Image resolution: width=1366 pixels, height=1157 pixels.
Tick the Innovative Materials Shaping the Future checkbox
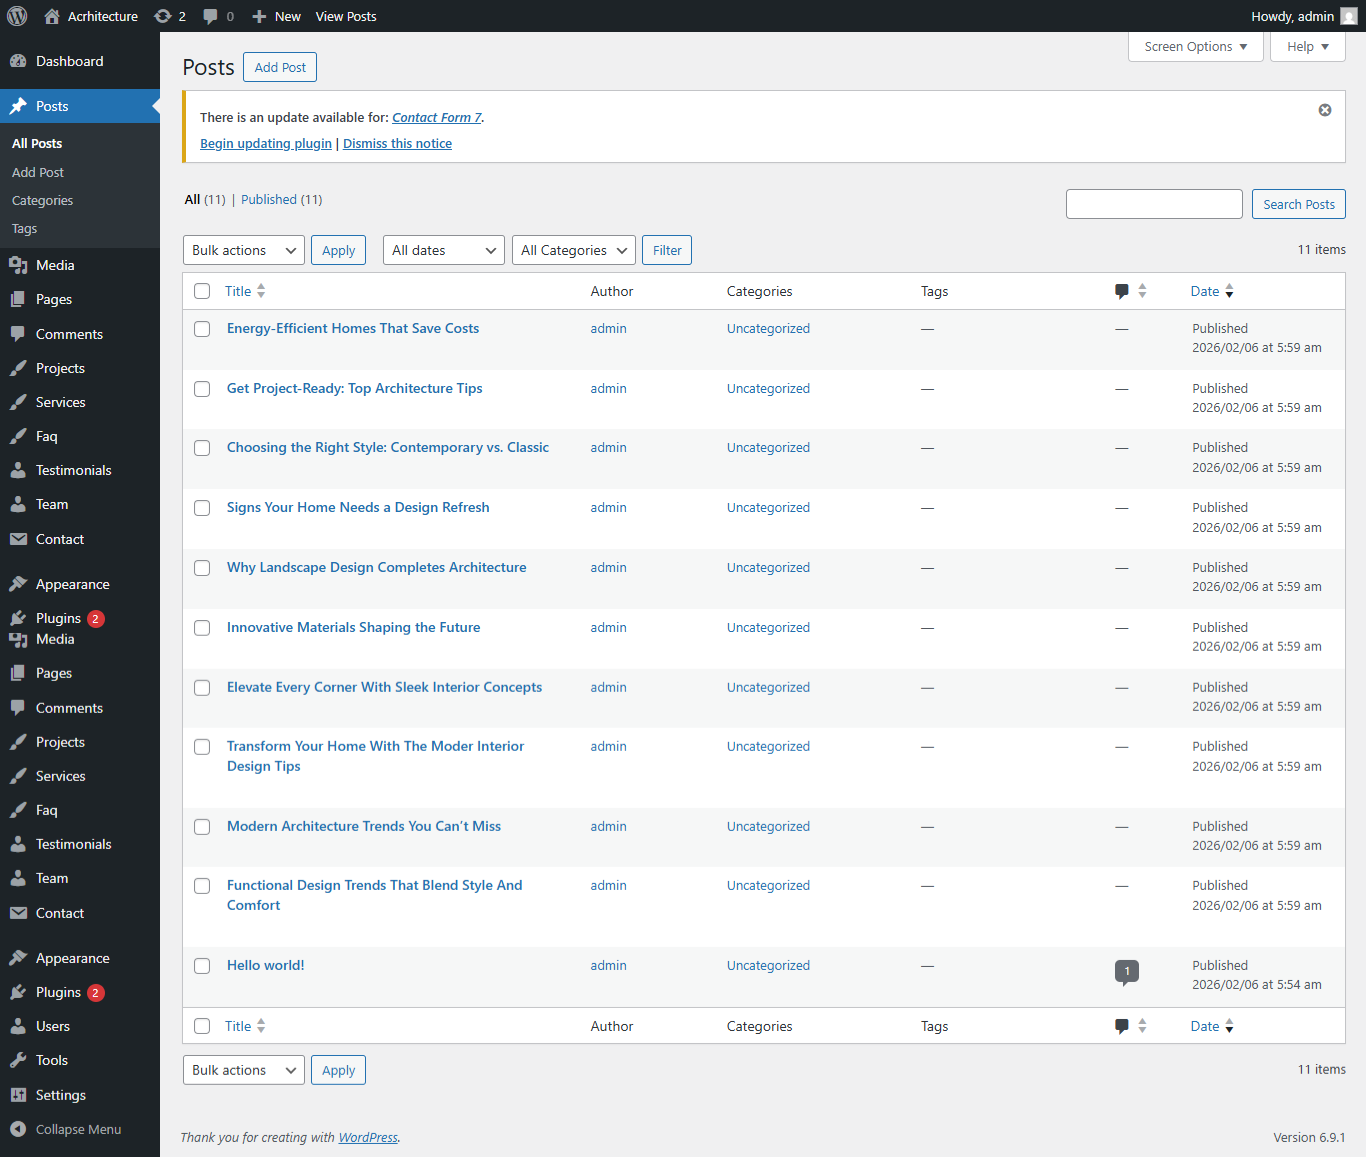(202, 628)
